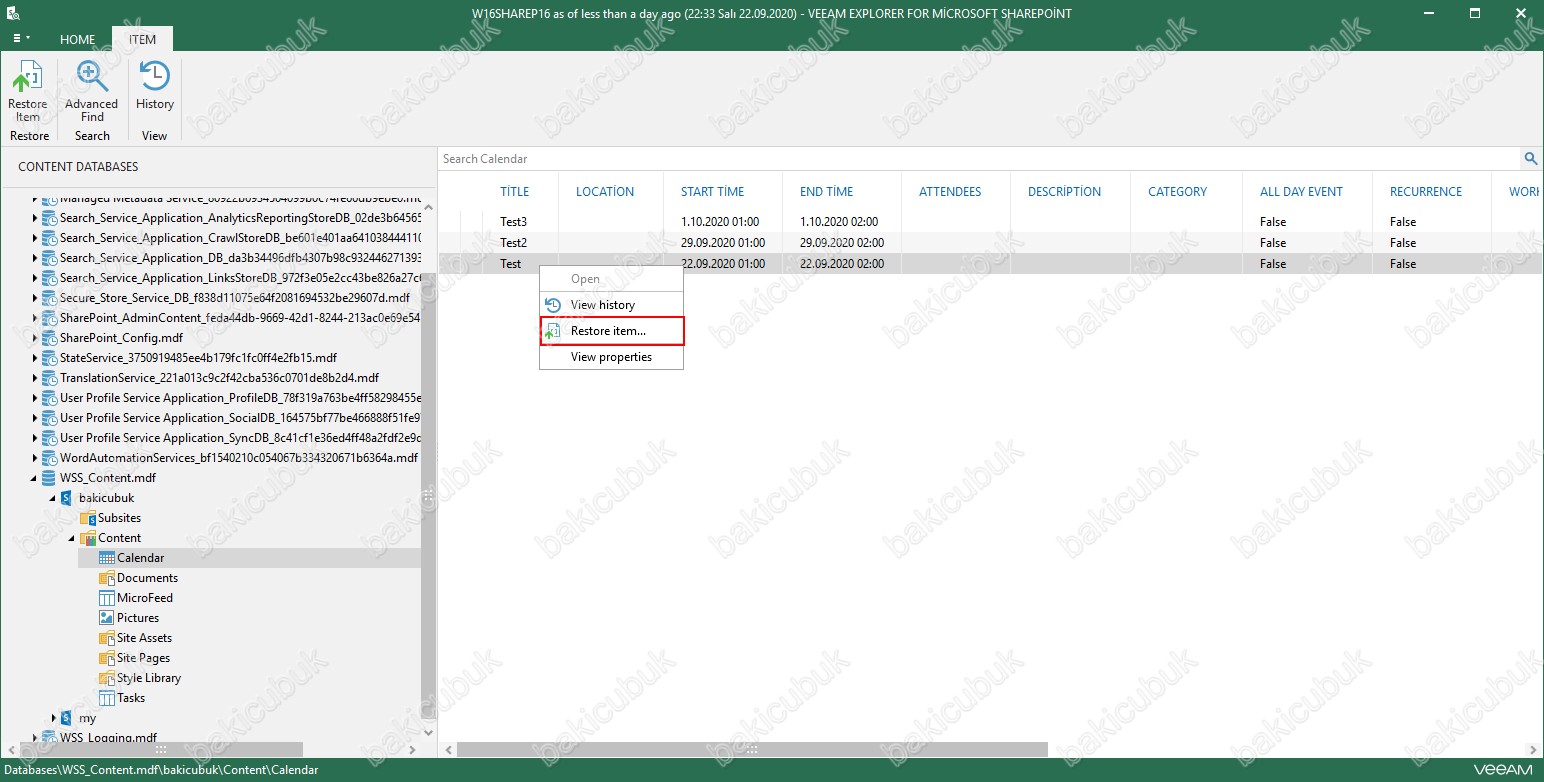Image resolution: width=1544 pixels, height=782 pixels.
Task: Open the MicroFeed list icon
Action: [107, 598]
